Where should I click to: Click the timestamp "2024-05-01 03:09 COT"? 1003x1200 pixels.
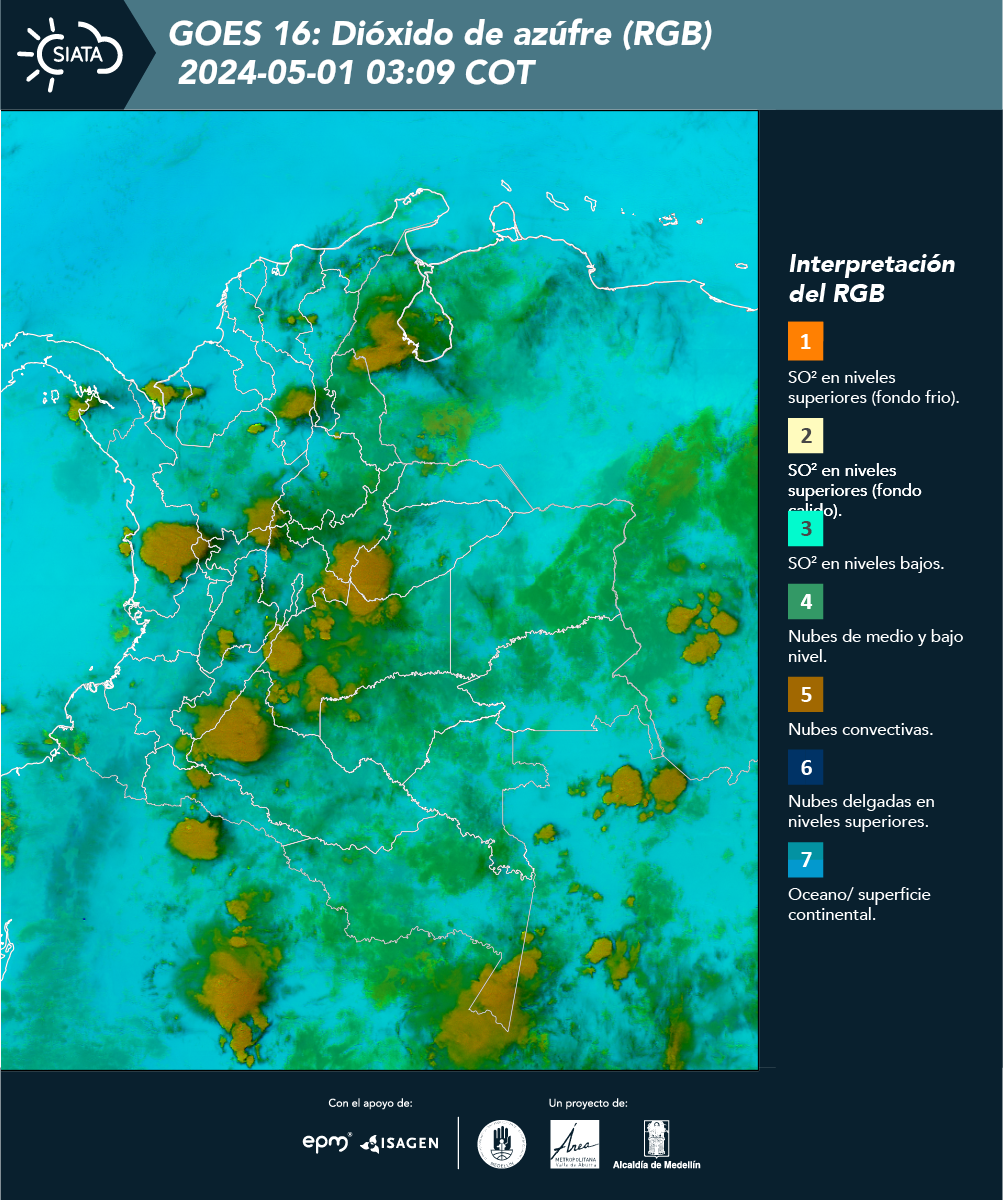[x=357, y=73]
